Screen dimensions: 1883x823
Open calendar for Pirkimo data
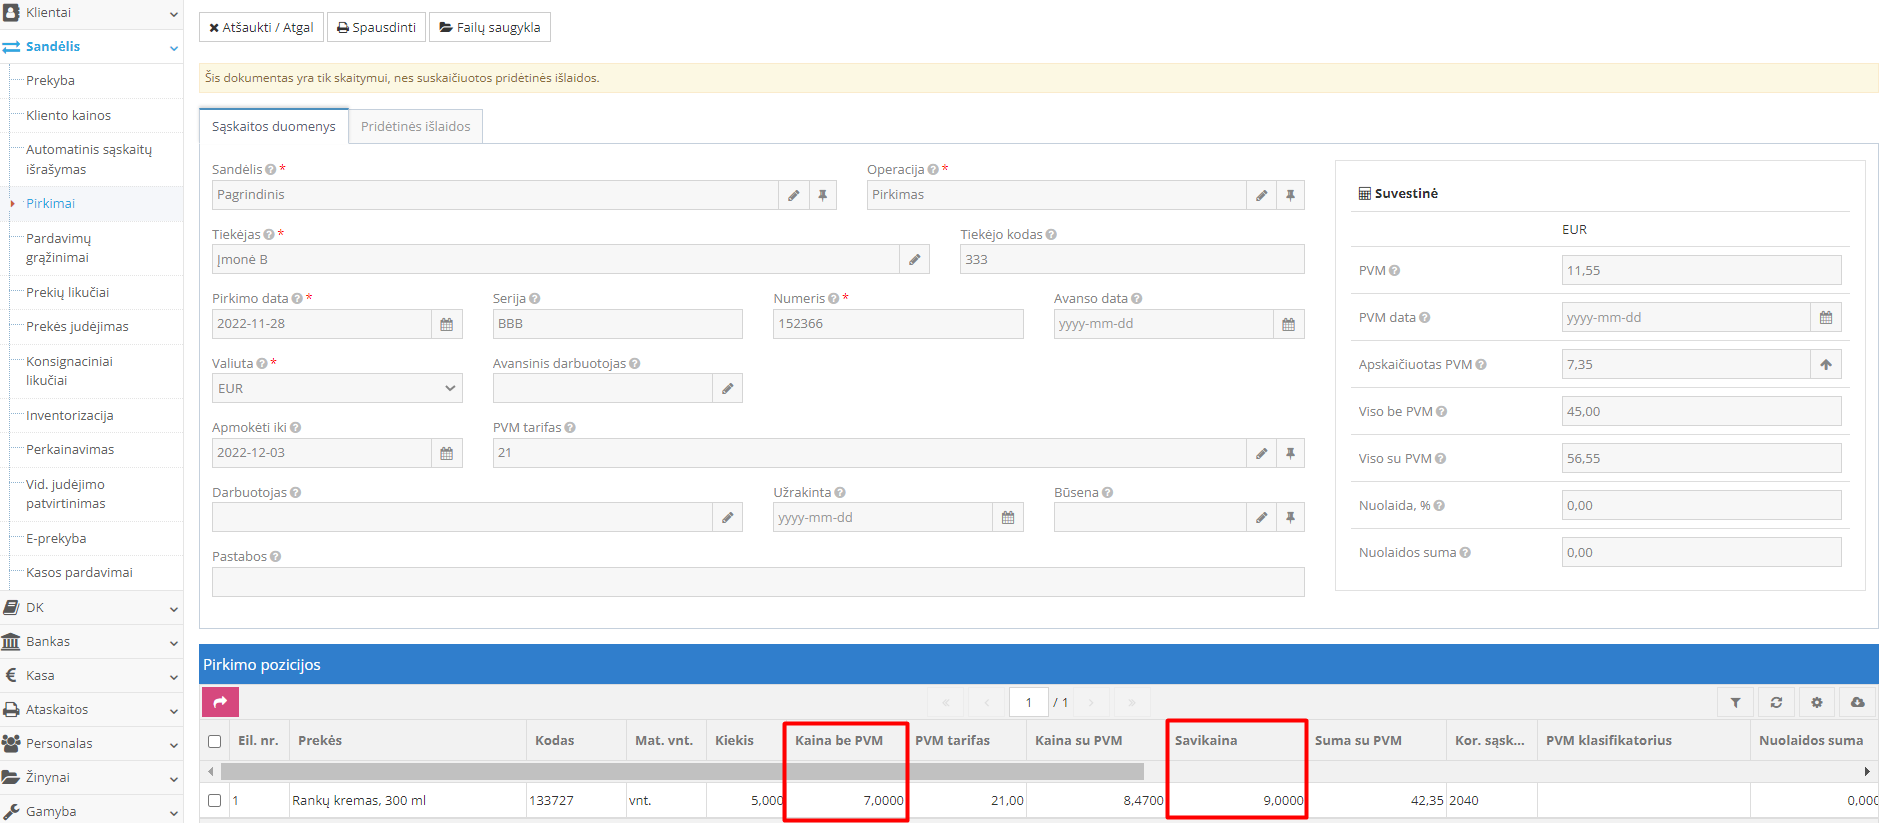click(447, 324)
